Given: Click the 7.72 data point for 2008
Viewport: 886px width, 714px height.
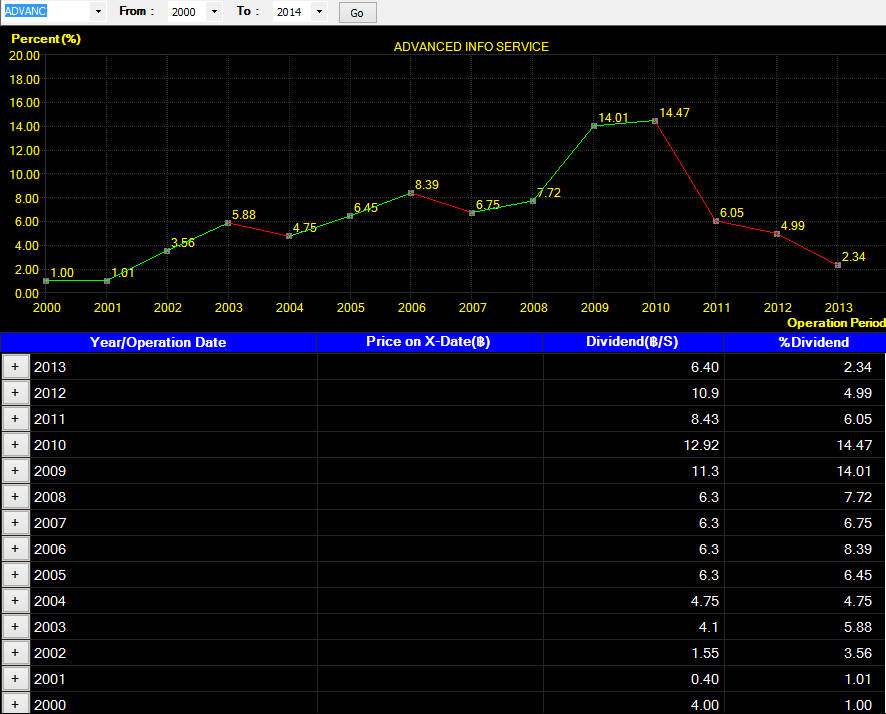Looking at the screenshot, I should [533, 201].
